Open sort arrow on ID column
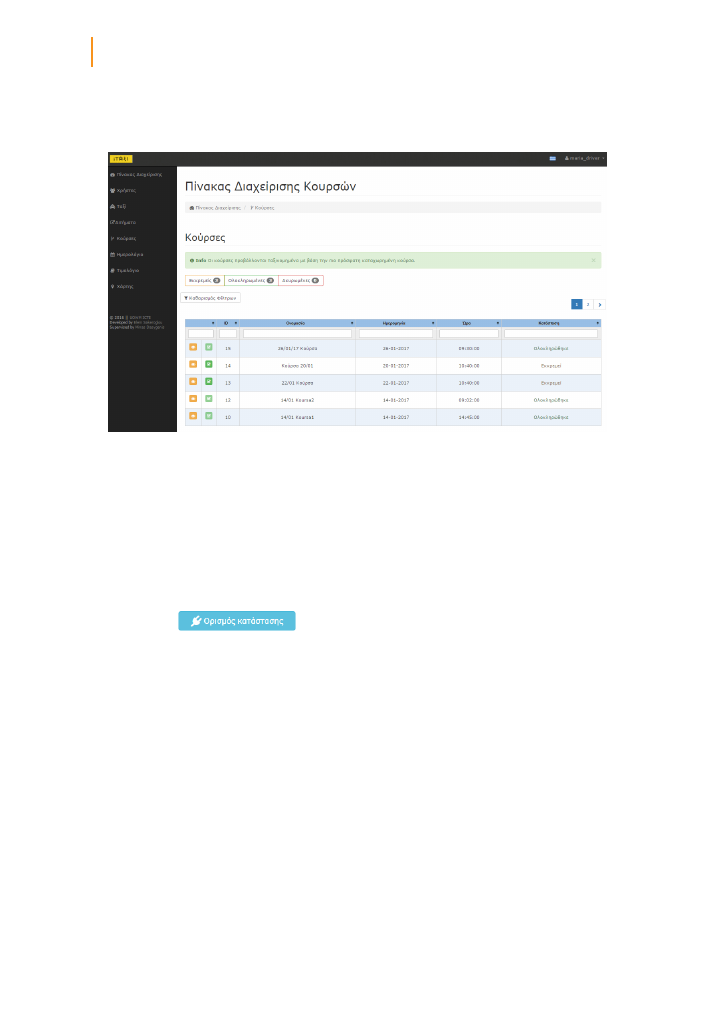Viewport: 714px width, 1010px height. [236, 323]
